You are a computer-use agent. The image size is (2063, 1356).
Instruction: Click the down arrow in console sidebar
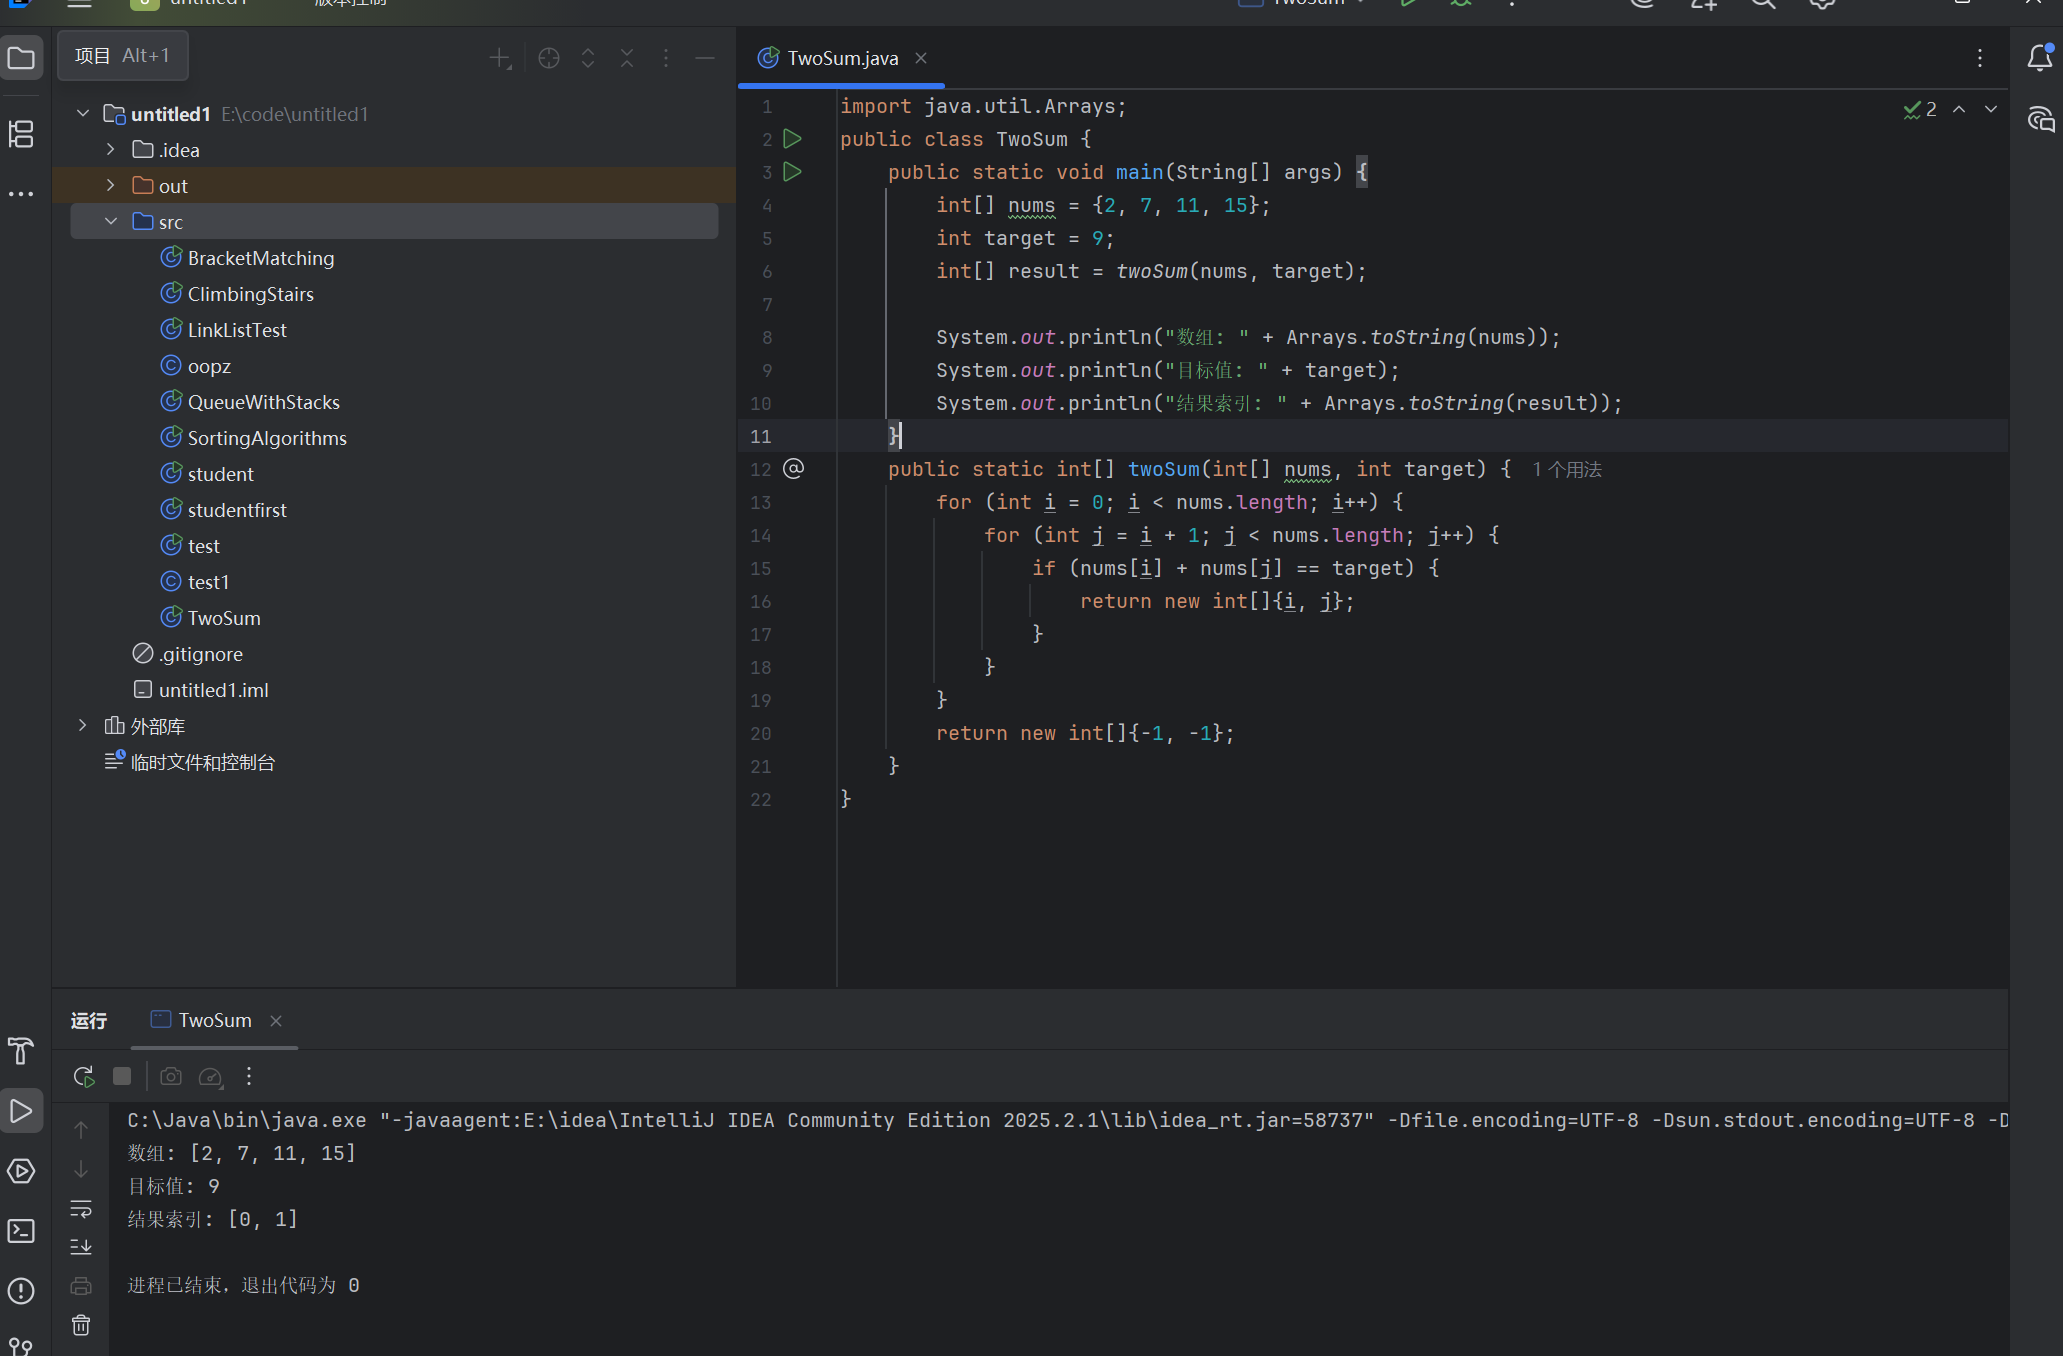tap(81, 1169)
